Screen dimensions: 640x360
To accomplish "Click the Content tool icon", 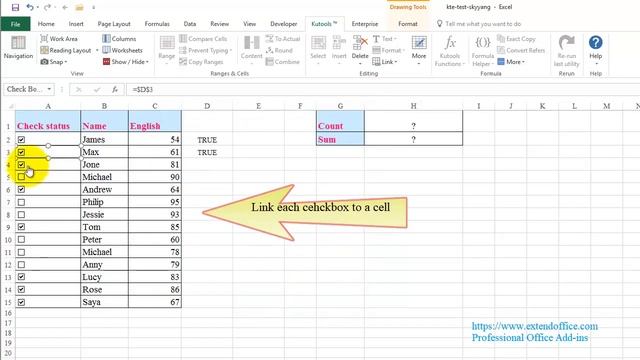I will (x=251, y=43).
